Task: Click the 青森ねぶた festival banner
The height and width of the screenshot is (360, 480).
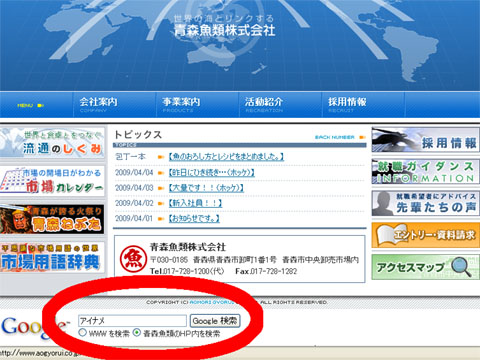Action: 52,219
